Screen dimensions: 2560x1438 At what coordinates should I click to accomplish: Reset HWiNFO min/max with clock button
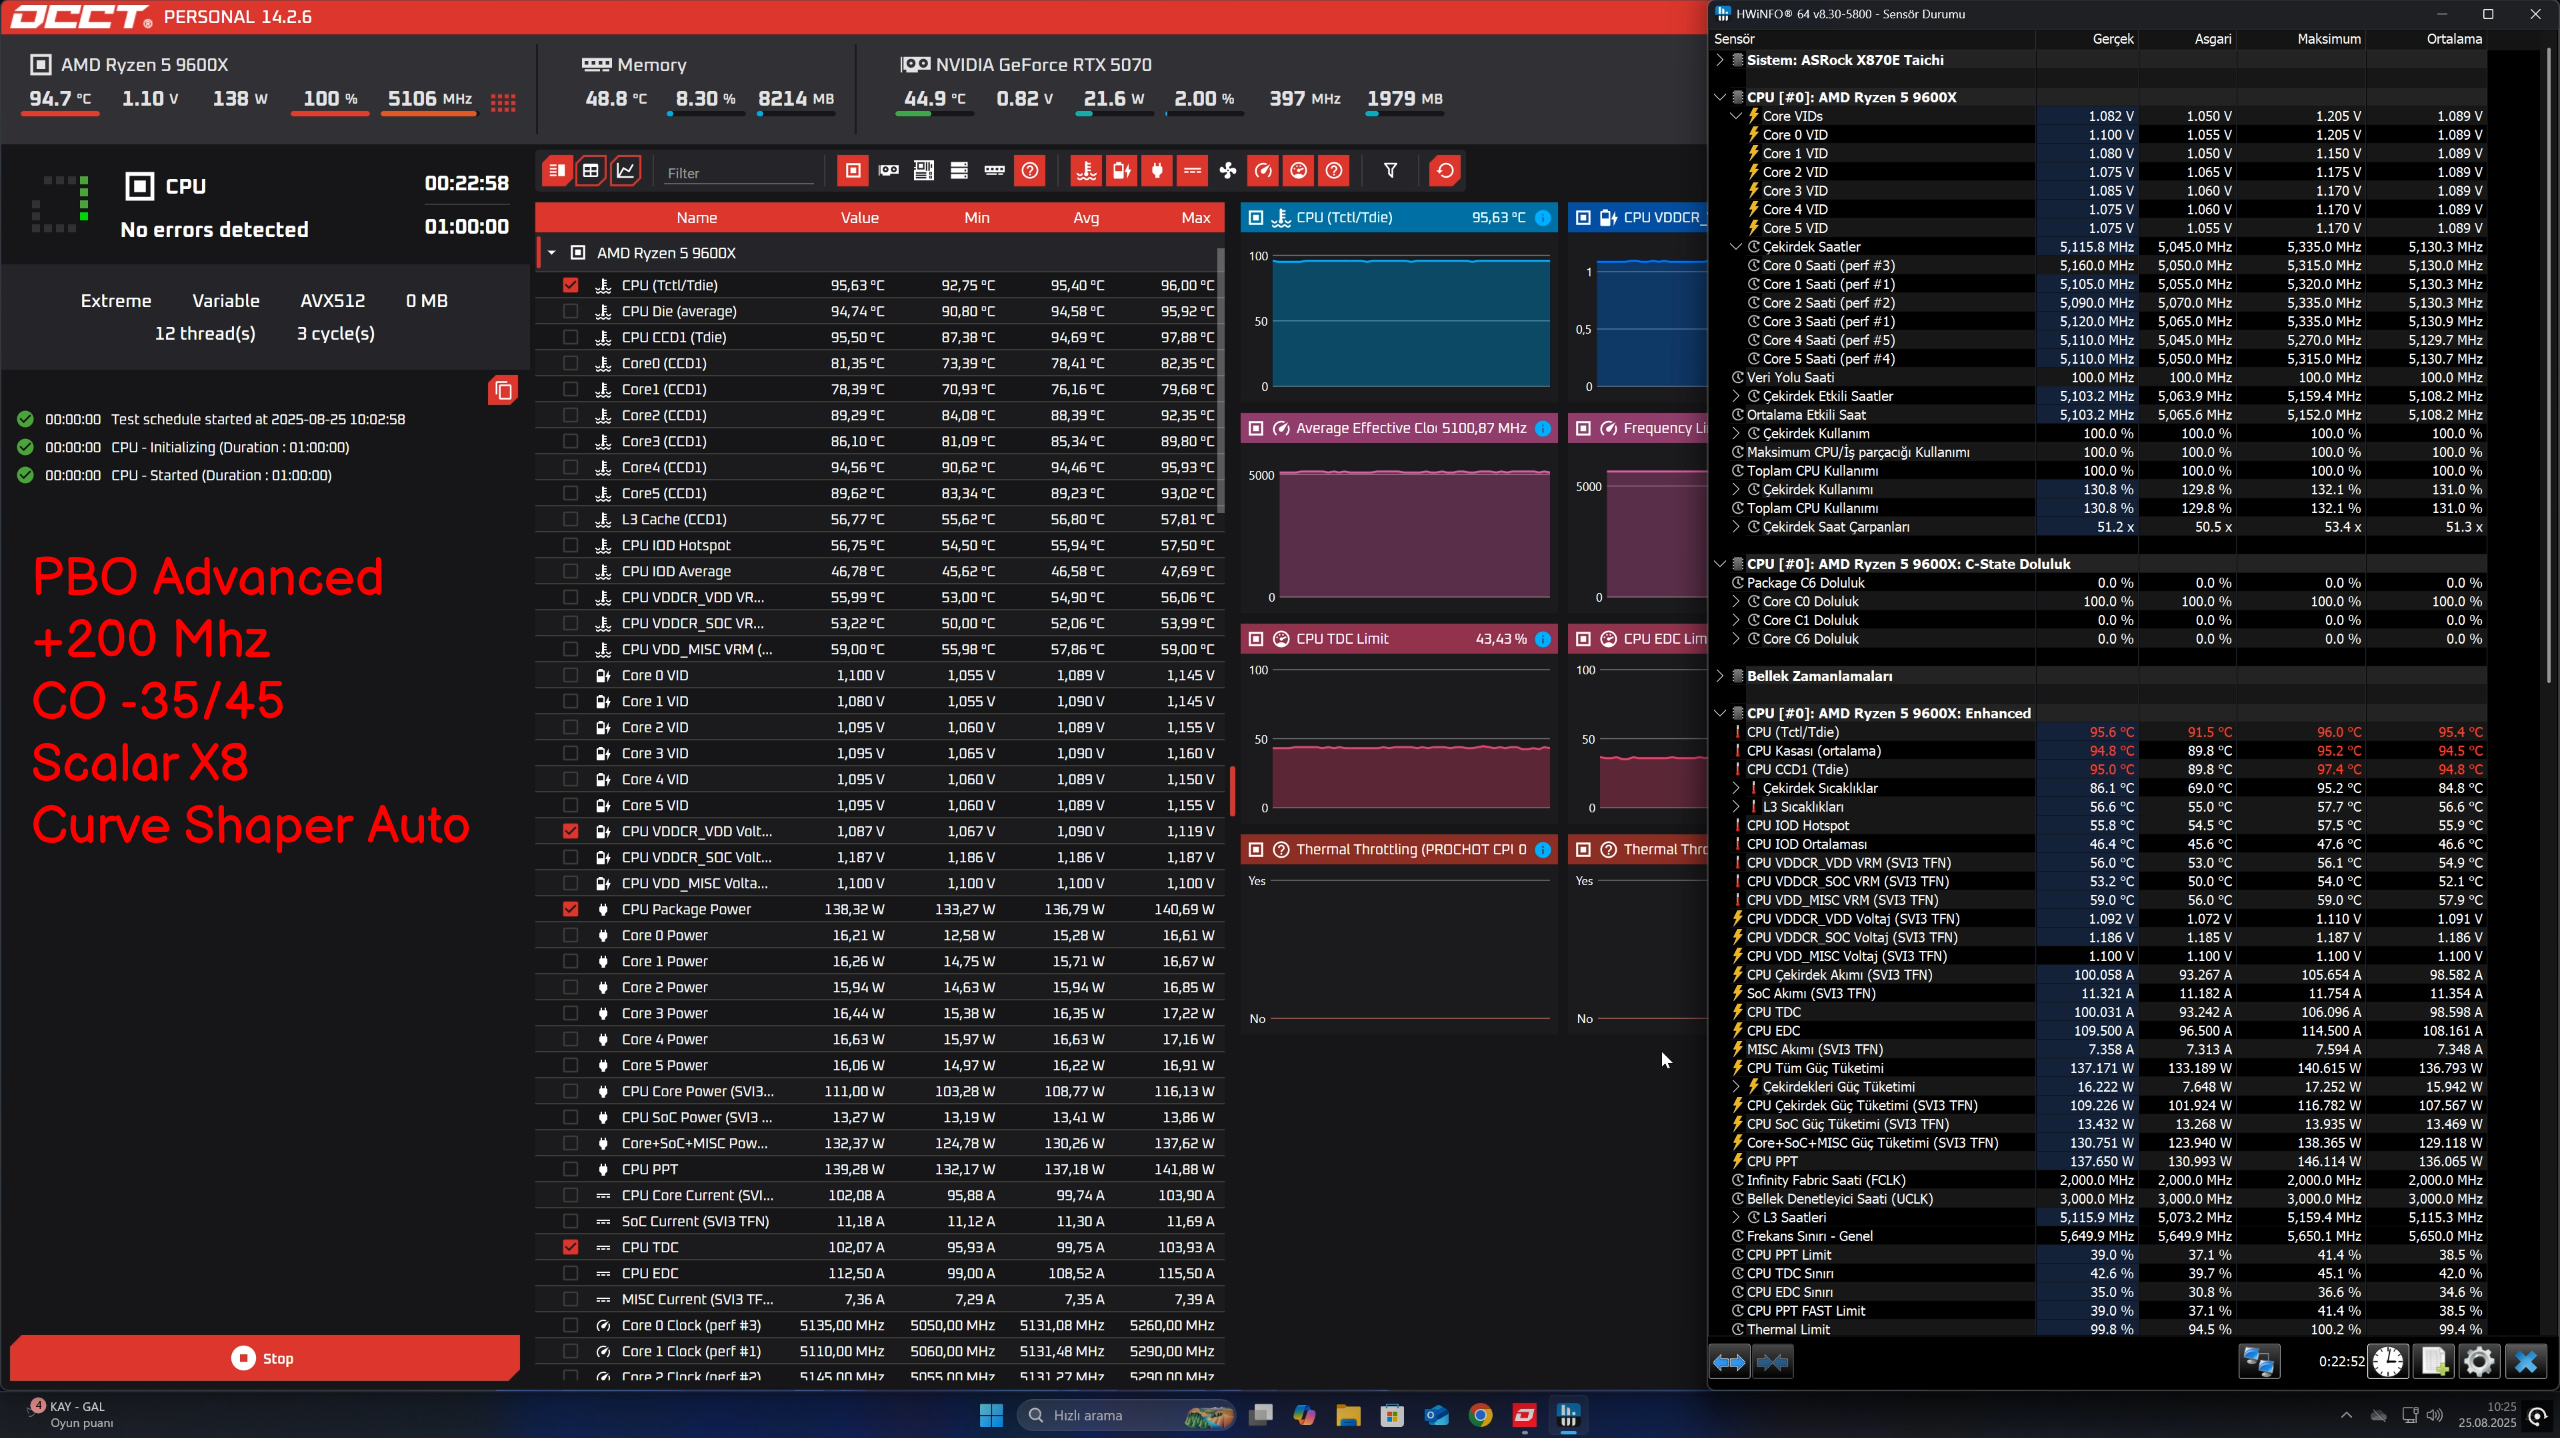2388,1361
